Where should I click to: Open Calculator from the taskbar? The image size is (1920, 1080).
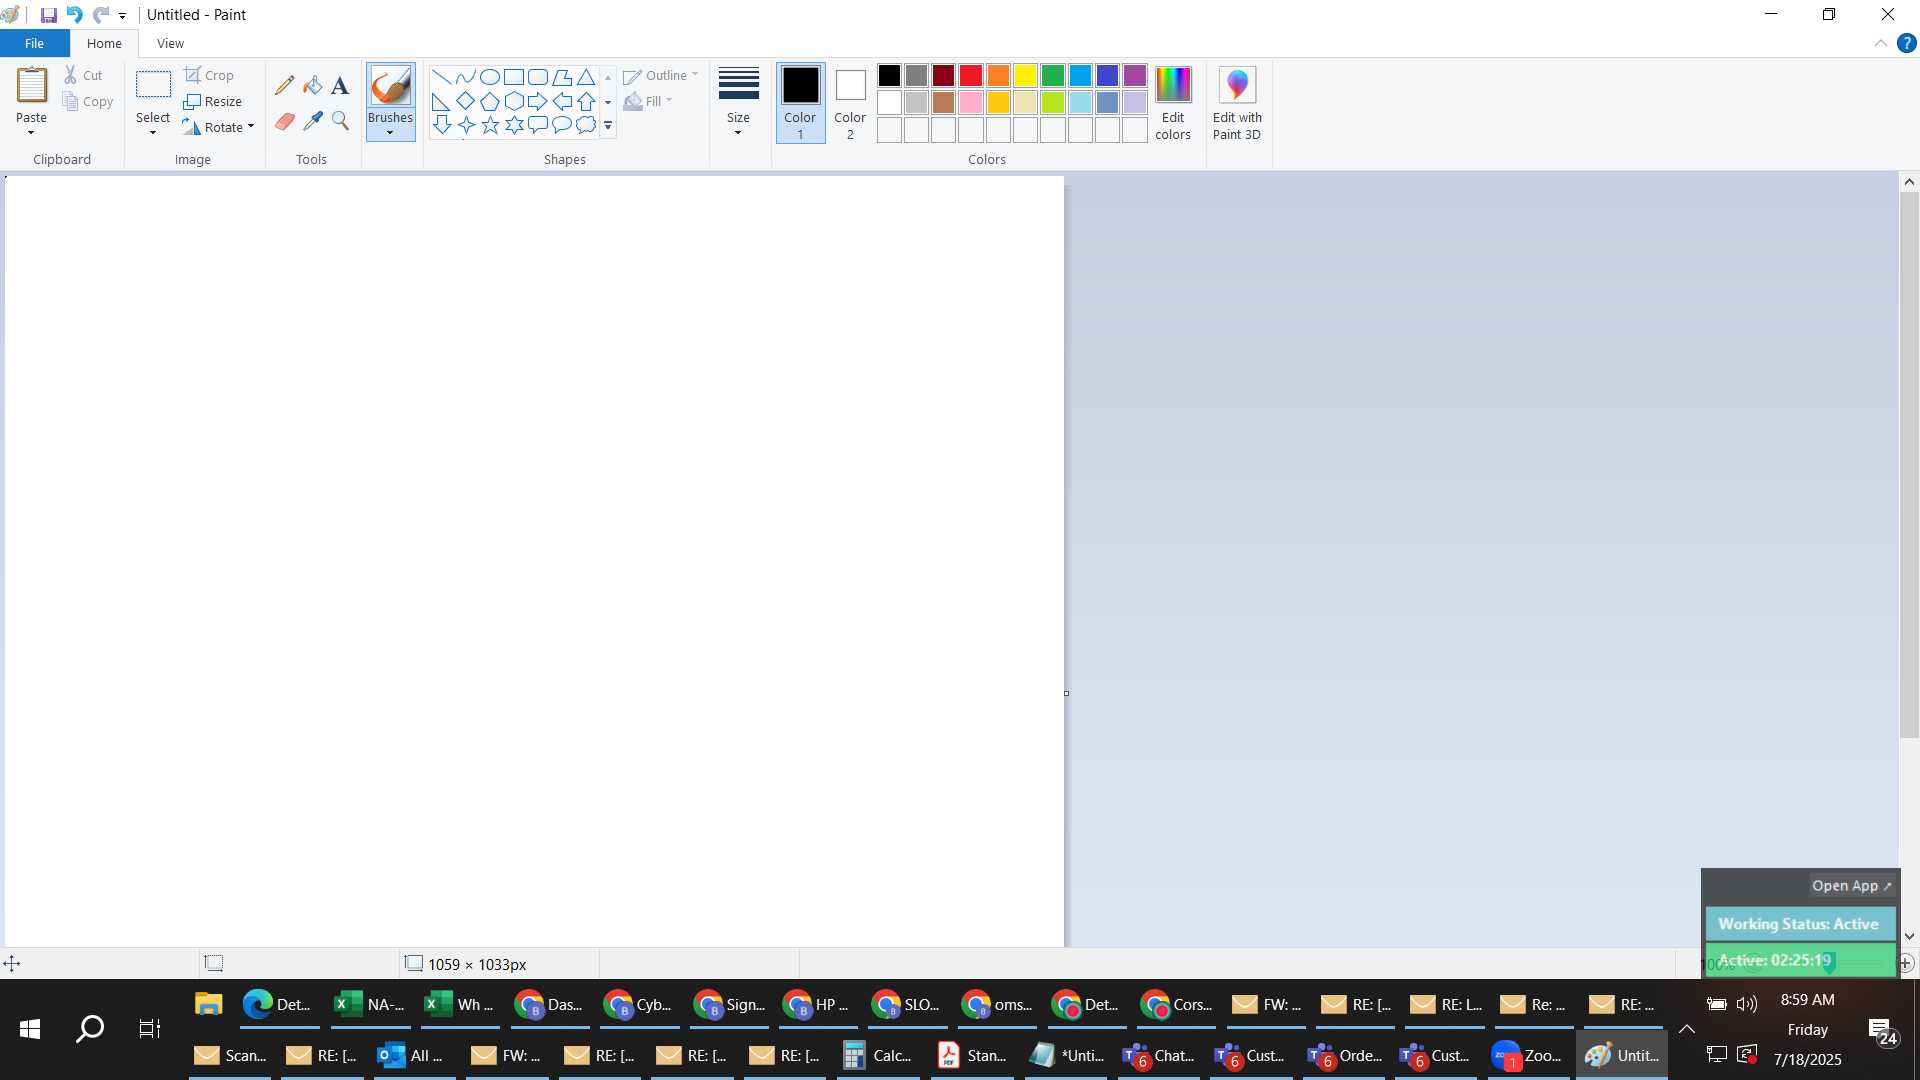(878, 1055)
